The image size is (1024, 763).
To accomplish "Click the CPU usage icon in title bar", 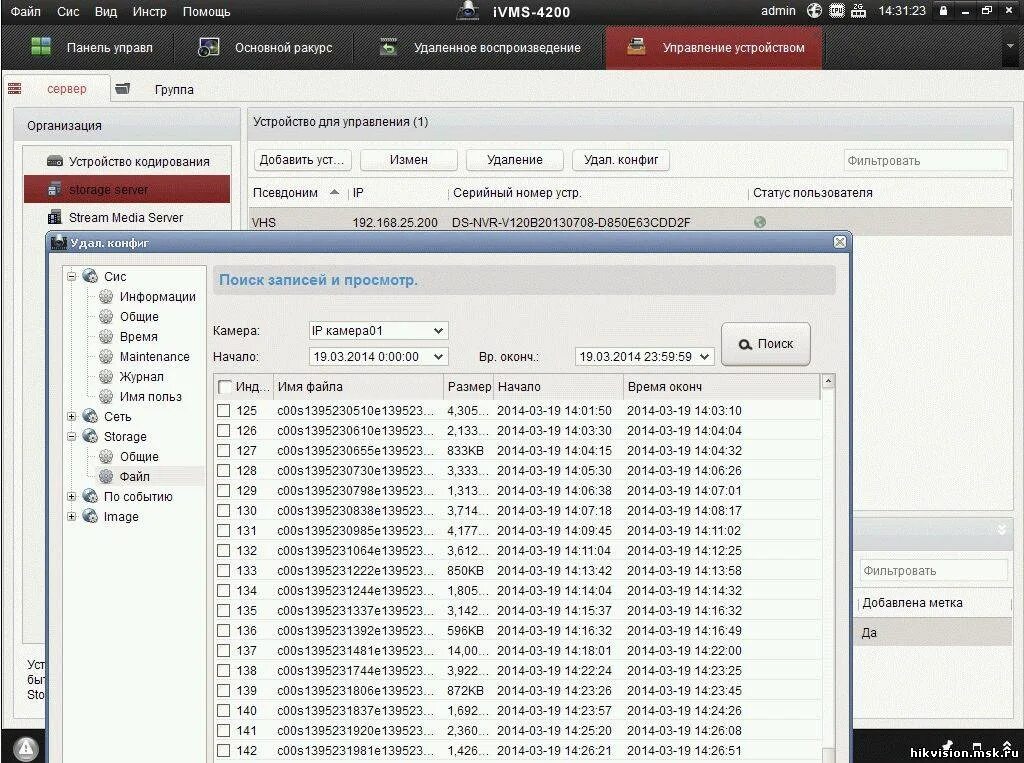I will [x=837, y=10].
